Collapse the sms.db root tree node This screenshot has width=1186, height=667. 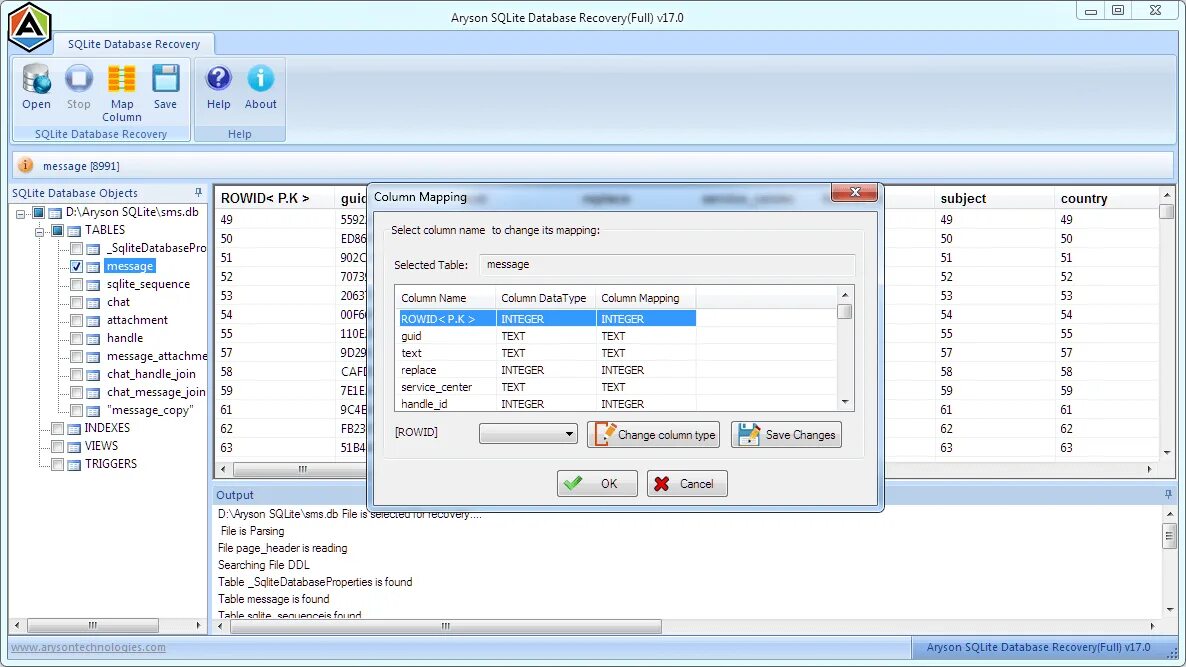pyautogui.click(x=20, y=213)
